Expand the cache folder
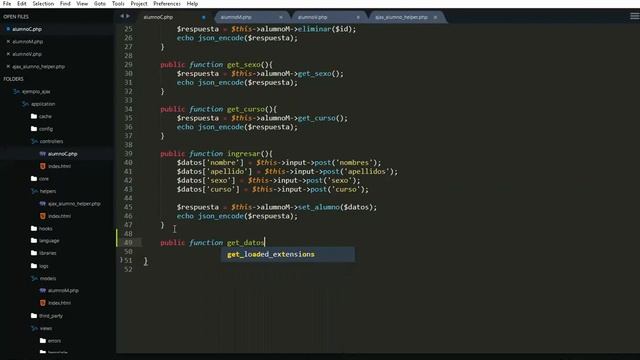Image resolution: width=640 pixels, height=360 pixels. (34, 116)
